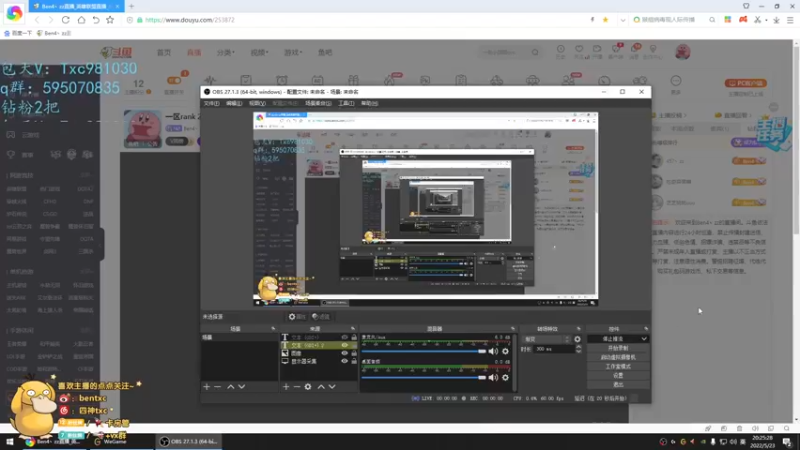Click the filters button above sources
The width and height of the screenshot is (800, 450).
pyautogui.click(x=321, y=317)
